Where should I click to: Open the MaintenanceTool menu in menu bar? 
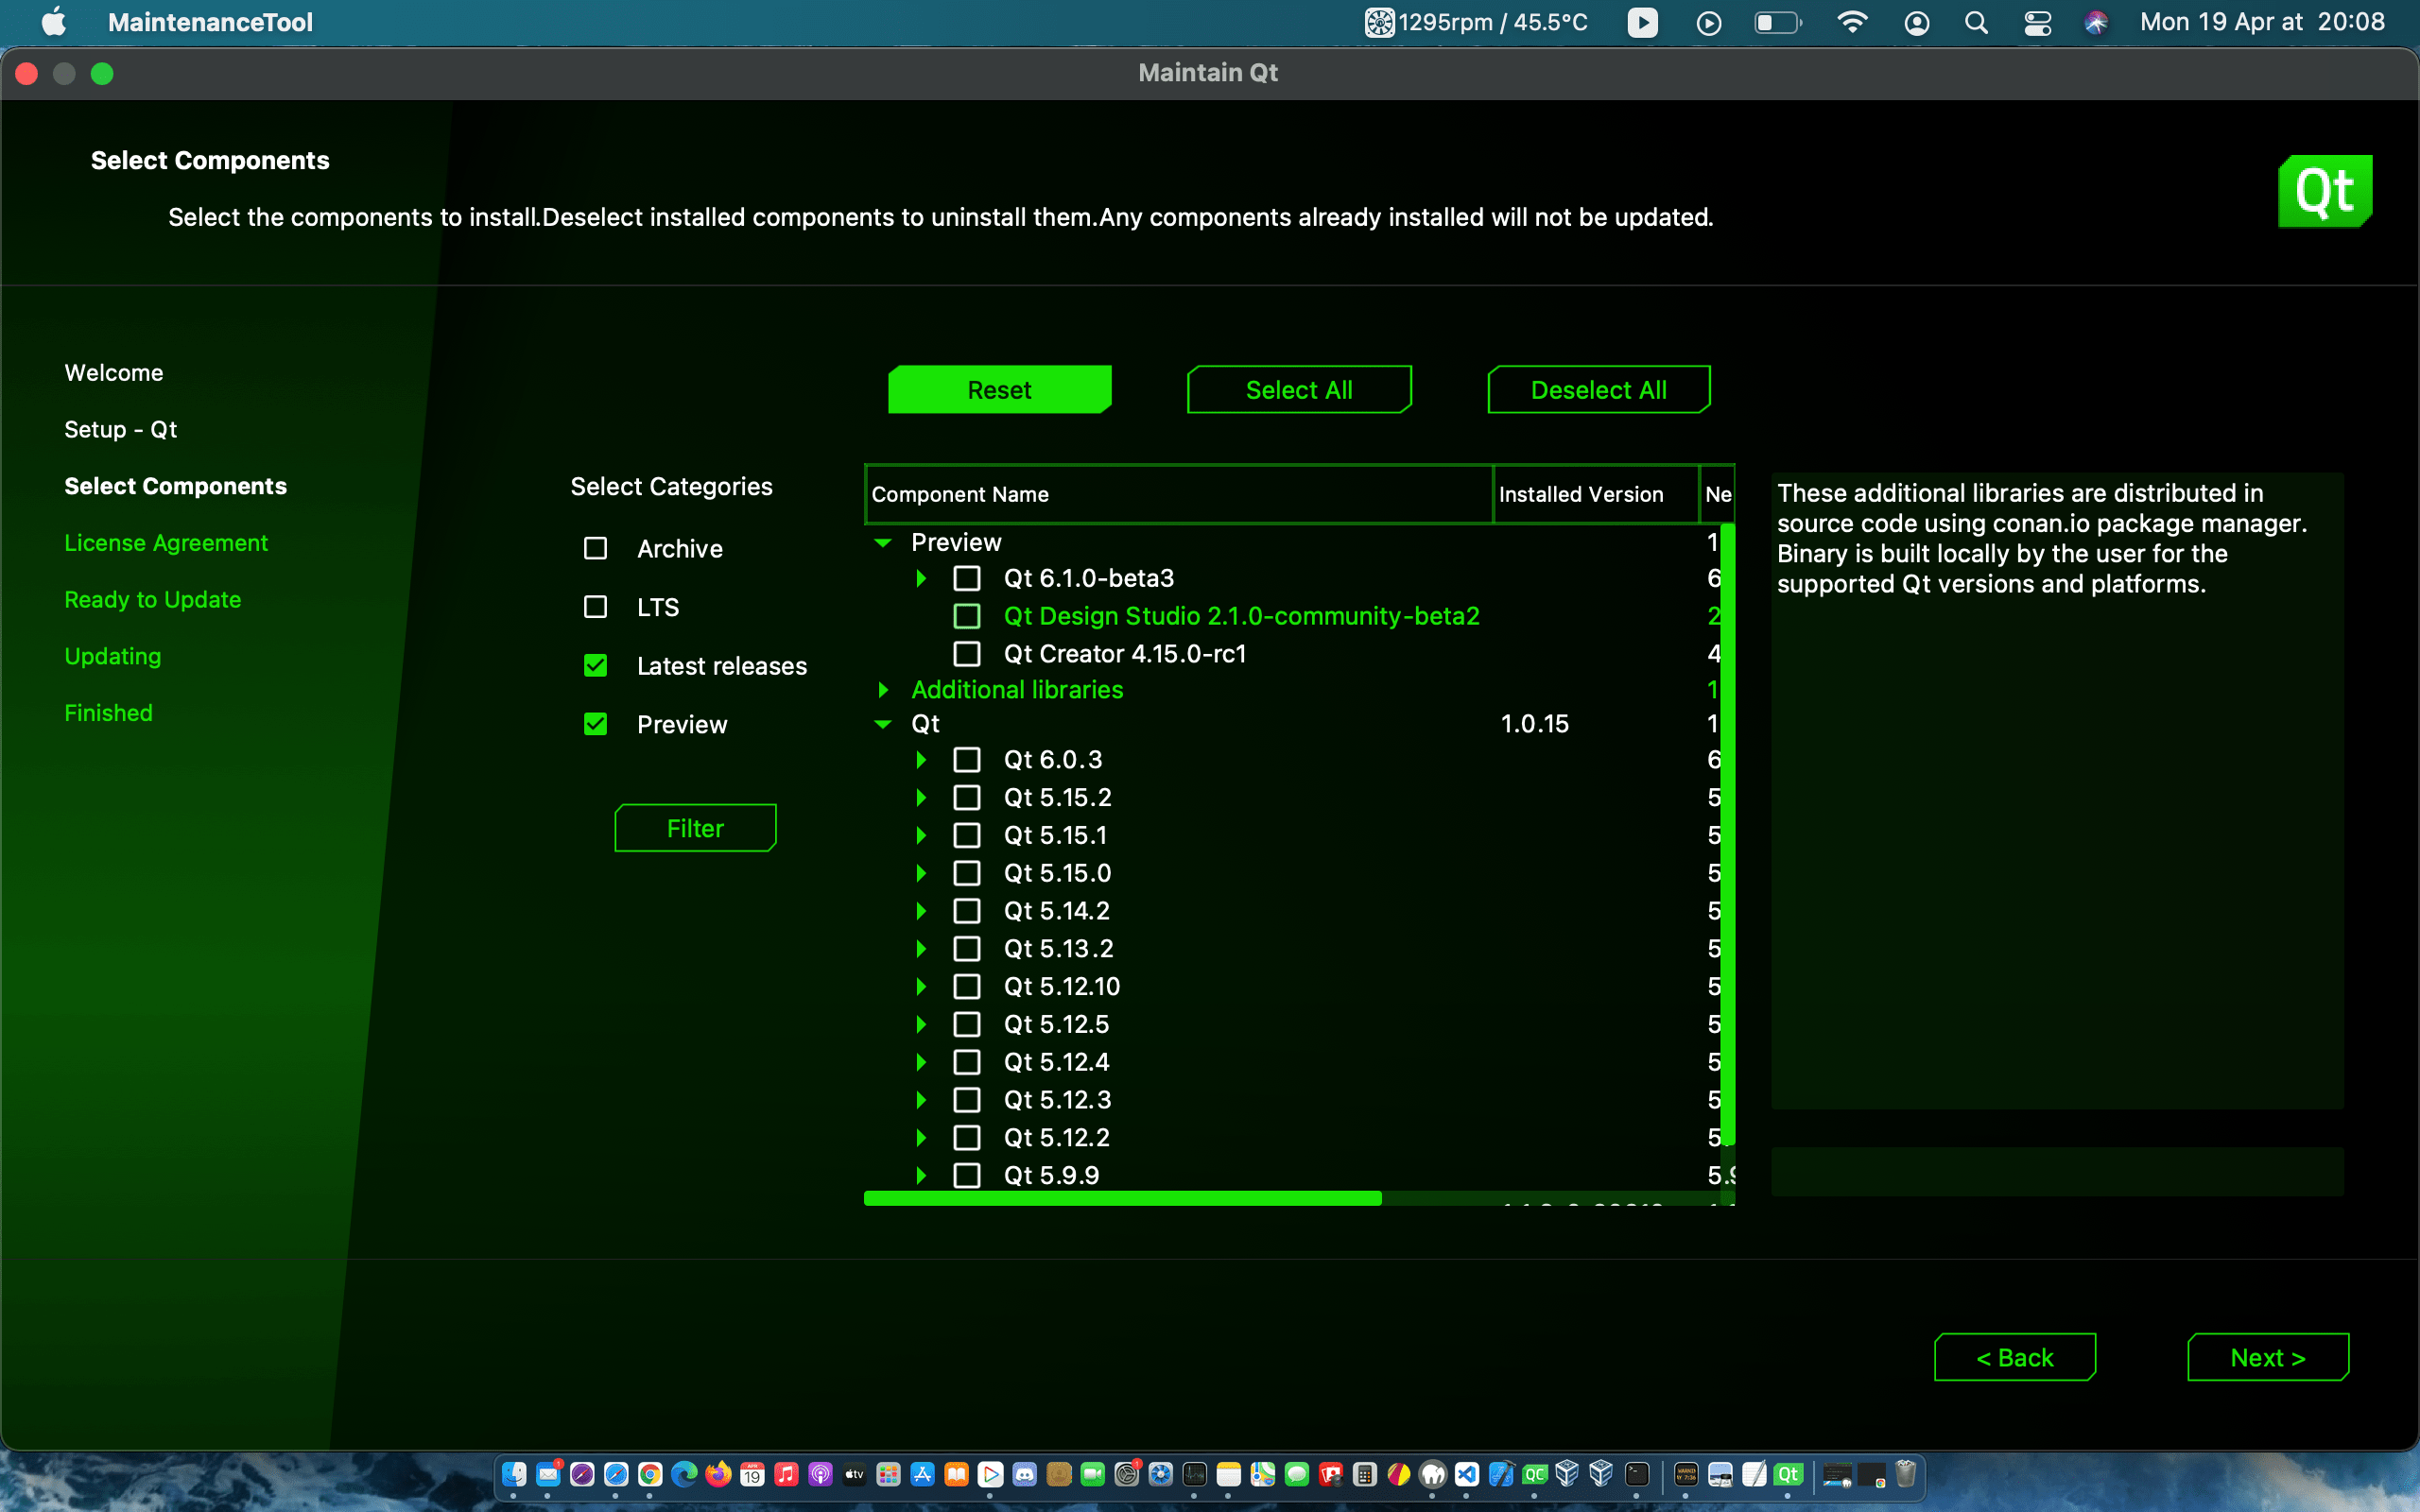pyautogui.click(x=210, y=22)
